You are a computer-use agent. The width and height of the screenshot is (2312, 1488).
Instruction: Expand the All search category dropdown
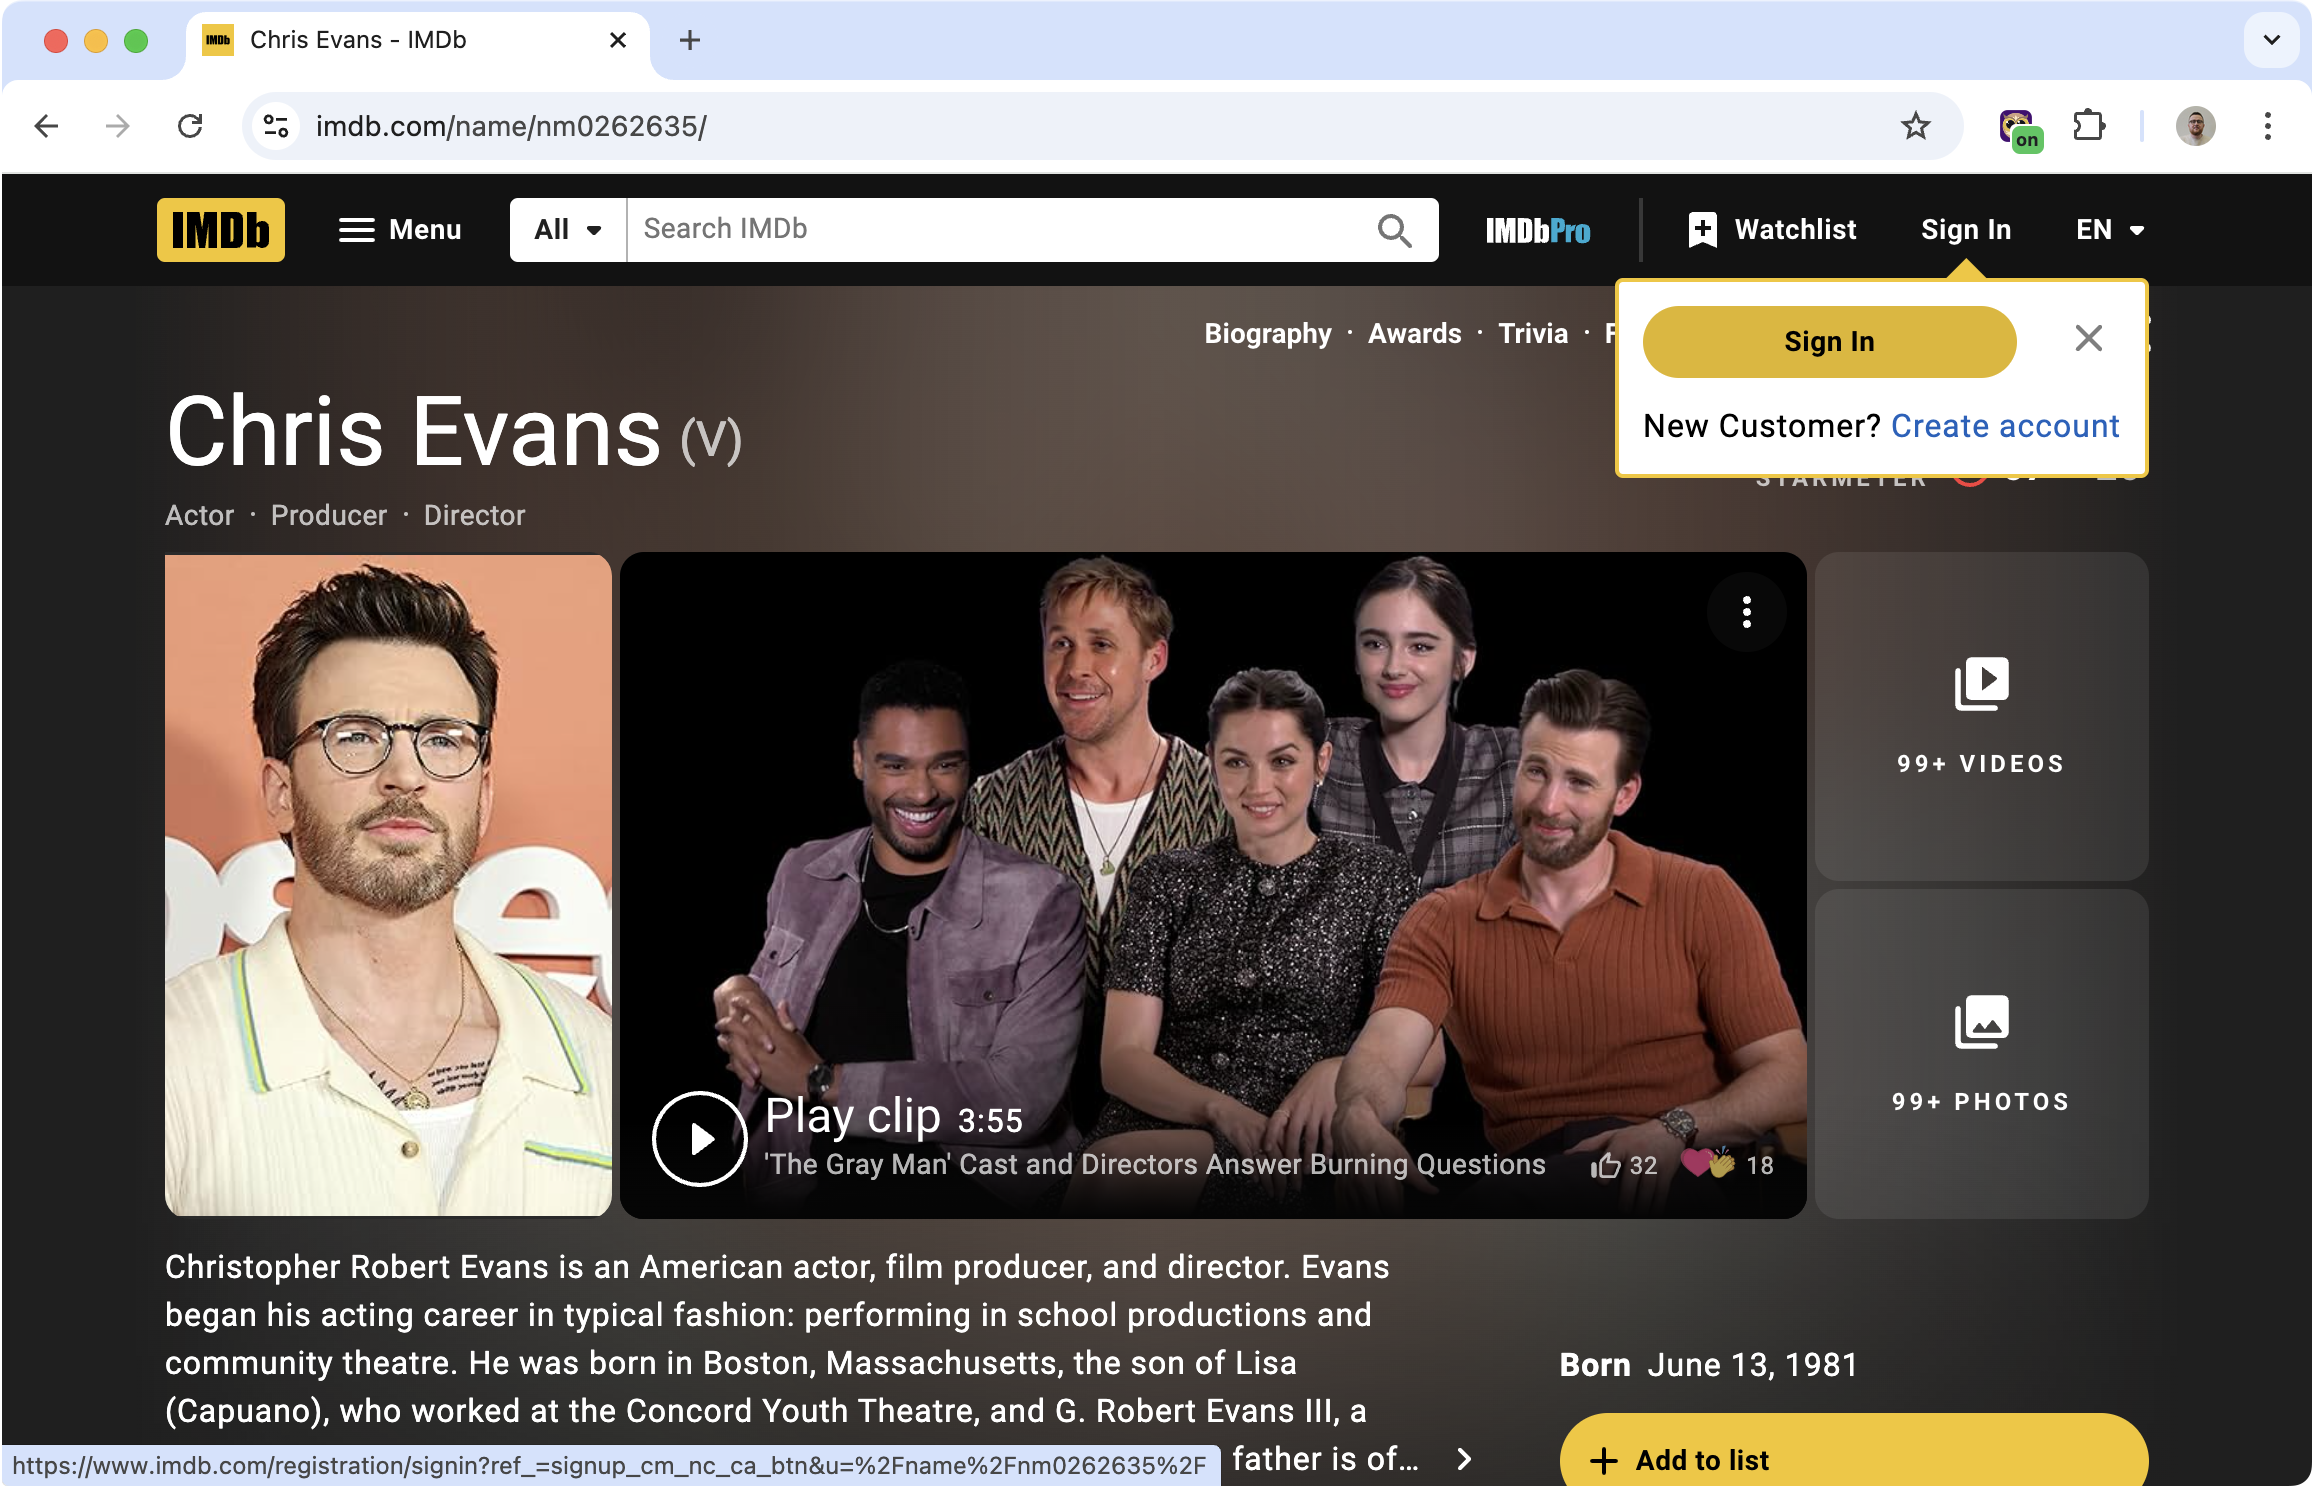[565, 229]
